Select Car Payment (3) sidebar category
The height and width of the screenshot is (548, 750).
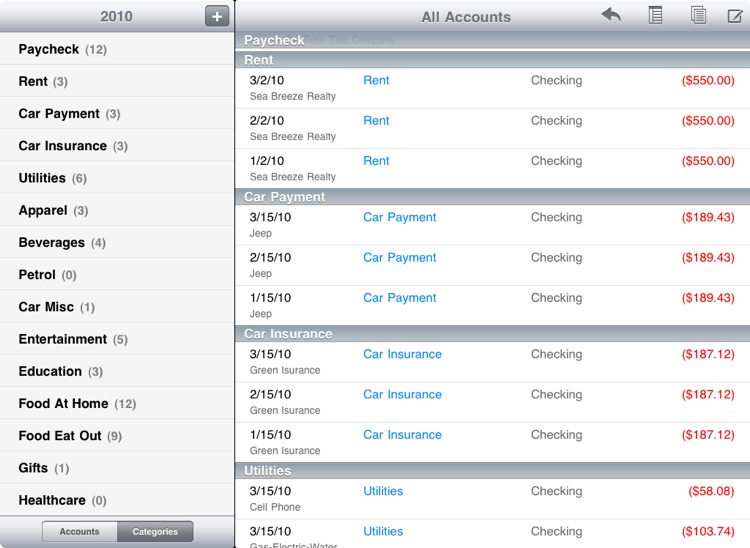pos(117,113)
